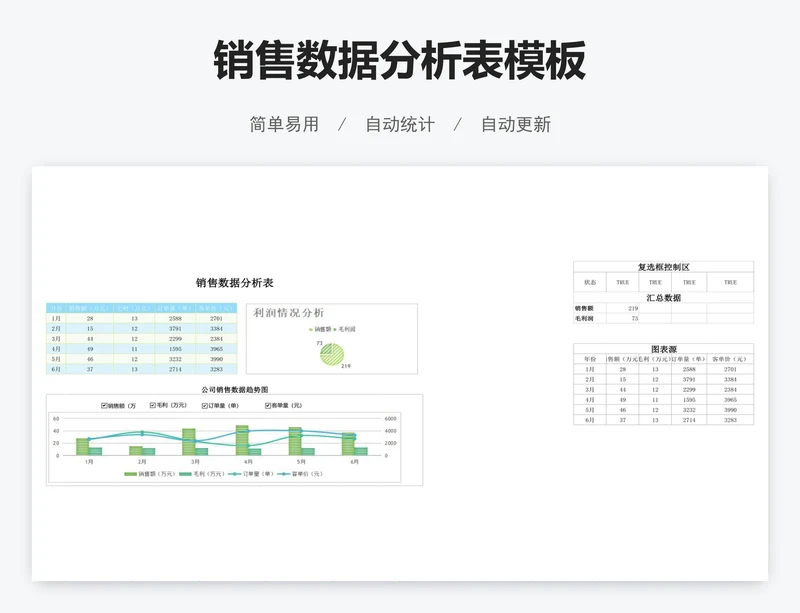This screenshot has width=800, height=613.
Task: Select the 客单价(元) header in 图表源 table
Action: (x=730, y=359)
